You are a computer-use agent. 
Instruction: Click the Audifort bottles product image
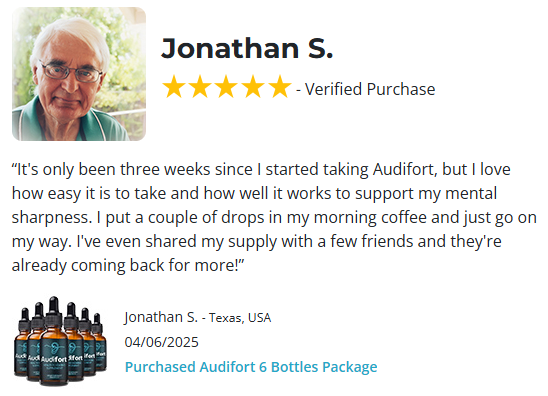(60, 341)
